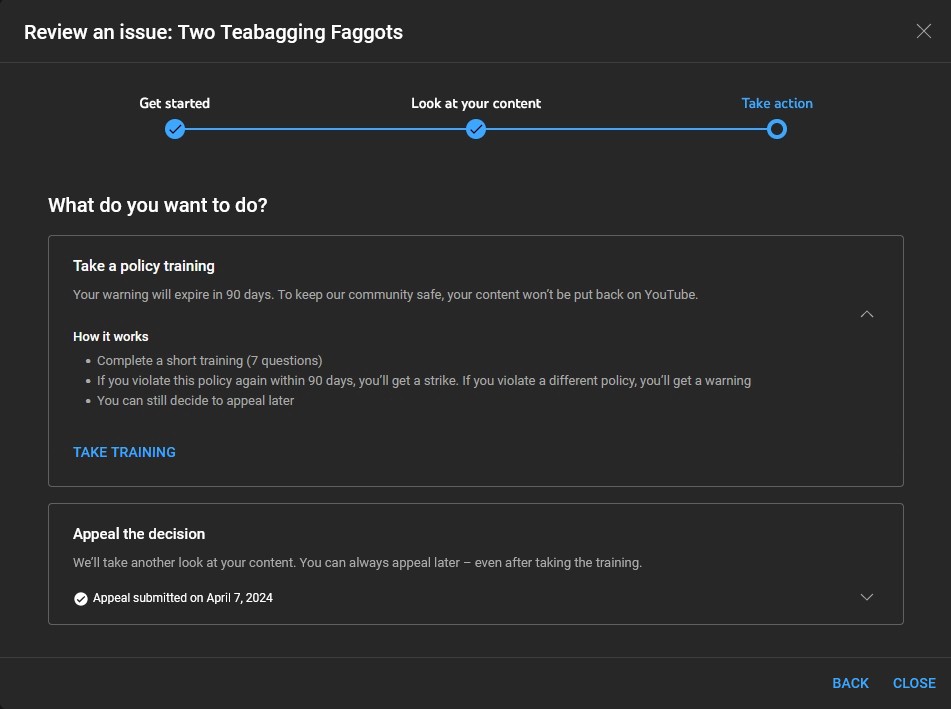Click the progress line between first two steps
The image size is (951, 709).
coord(325,129)
